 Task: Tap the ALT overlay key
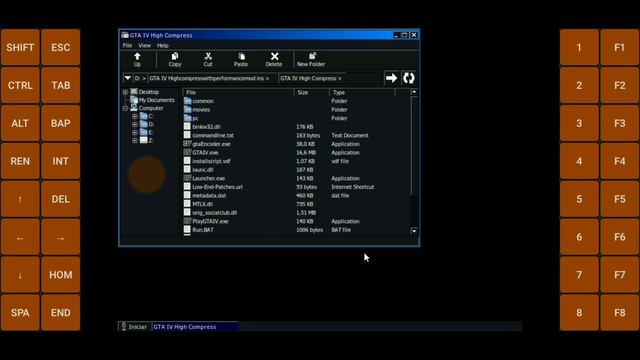click(20, 123)
